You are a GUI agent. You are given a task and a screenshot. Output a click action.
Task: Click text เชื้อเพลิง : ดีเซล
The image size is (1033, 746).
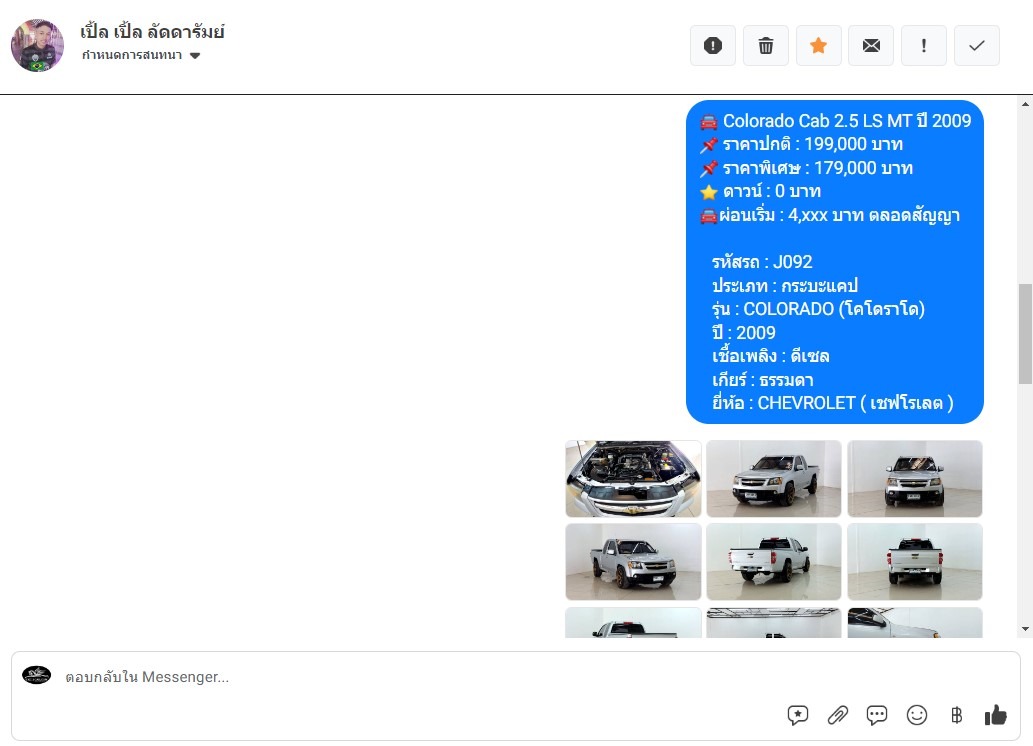coord(770,357)
